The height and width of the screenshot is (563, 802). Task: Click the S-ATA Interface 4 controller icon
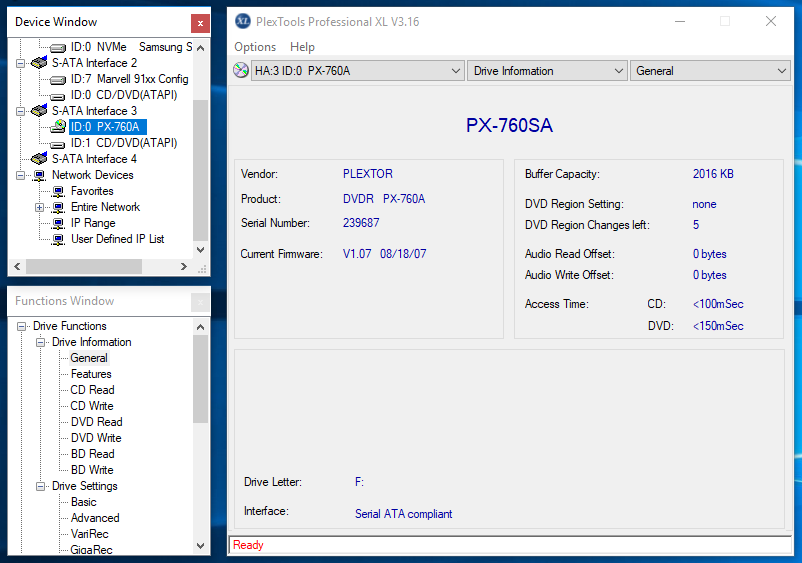[x=39, y=159]
